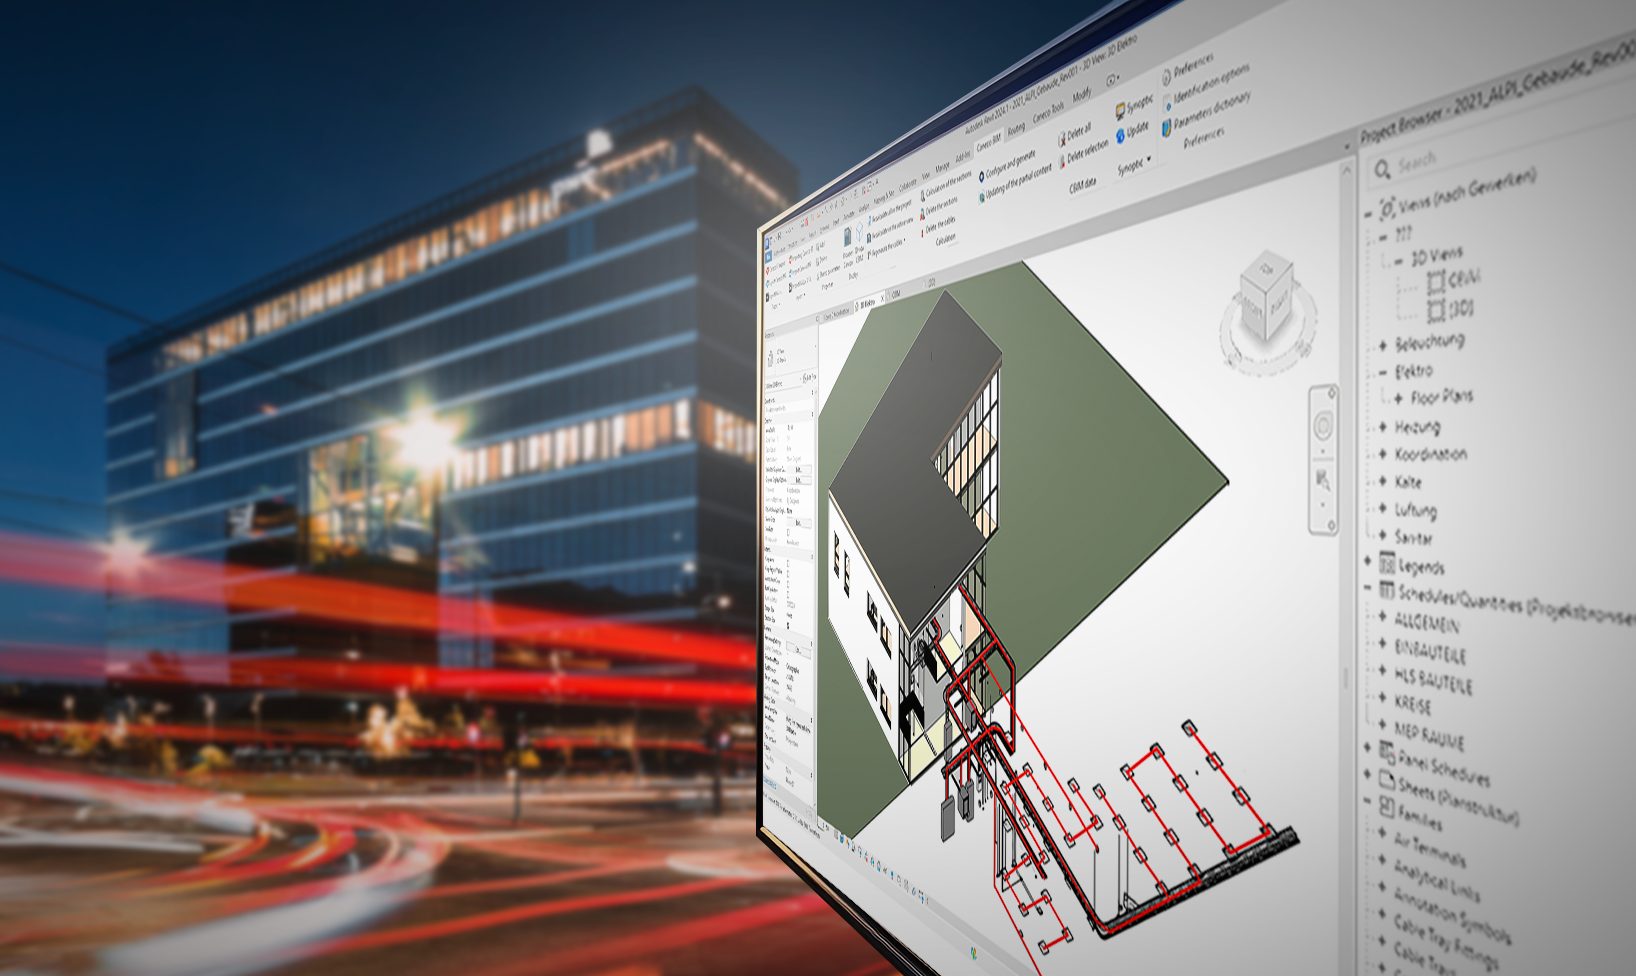Image resolution: width=1636 pixels, height=976 pixels.
Task: Expand the Heizung tree node
Action: click(1383, 428)
